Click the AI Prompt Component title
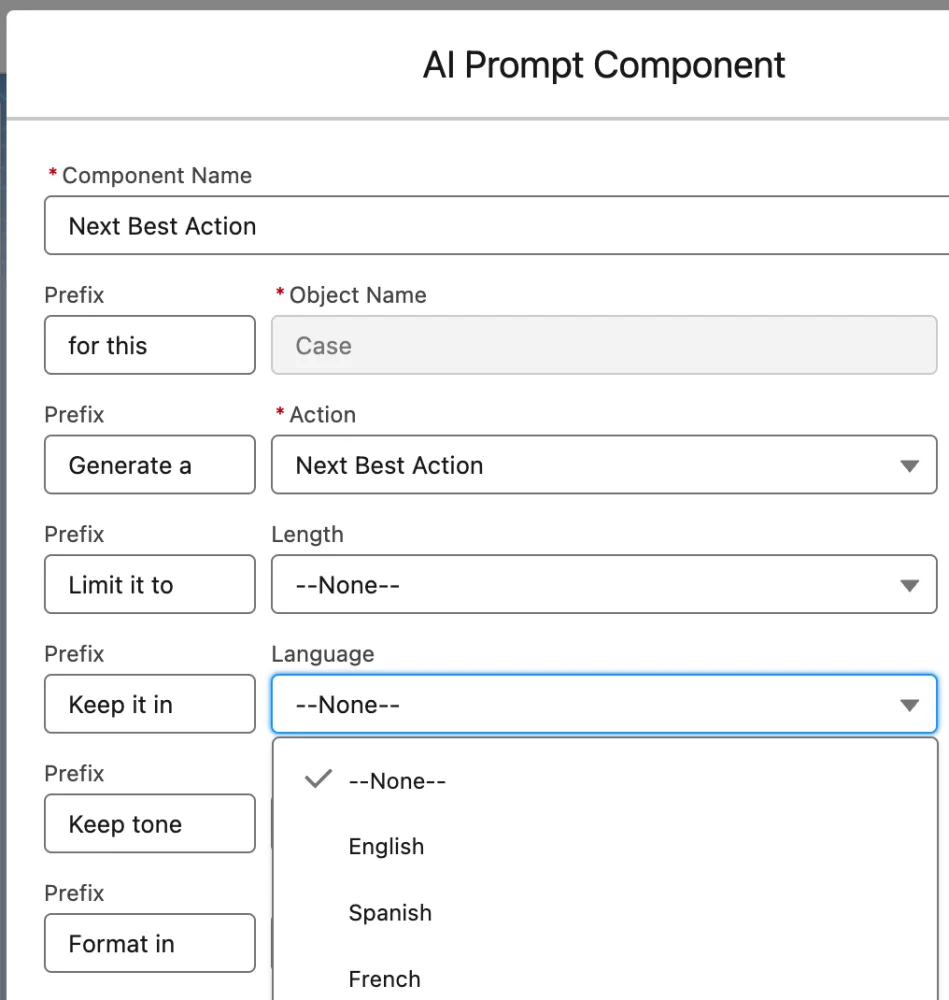The image size is (949, 1000). pos(603,64)
